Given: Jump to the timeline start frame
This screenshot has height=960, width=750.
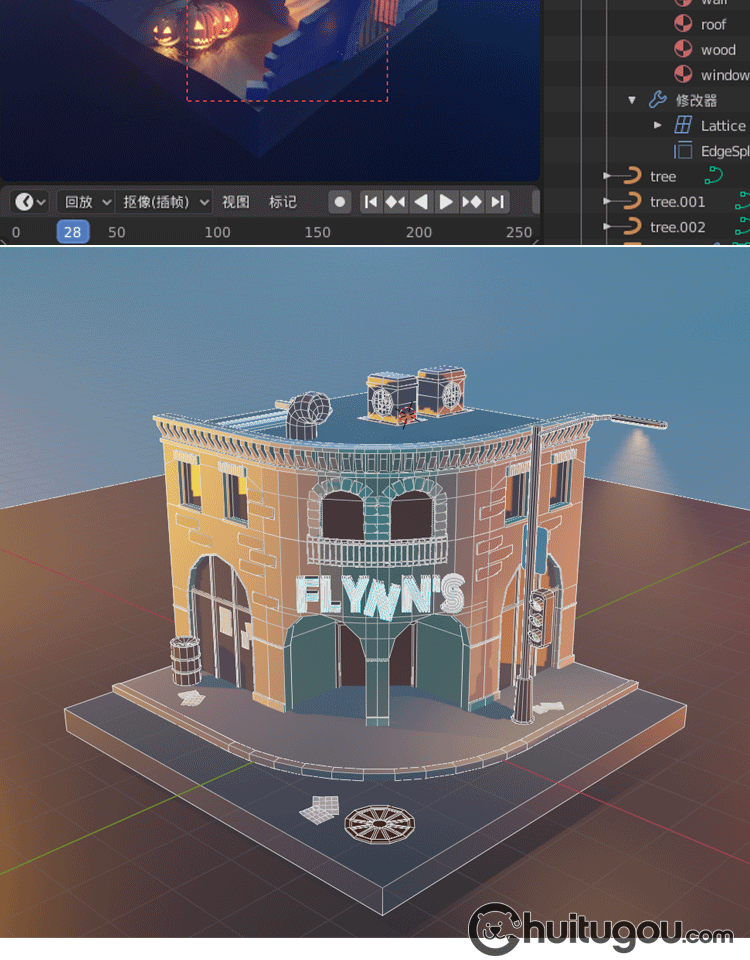Looking at the screenshot, I should pos(370,202).
